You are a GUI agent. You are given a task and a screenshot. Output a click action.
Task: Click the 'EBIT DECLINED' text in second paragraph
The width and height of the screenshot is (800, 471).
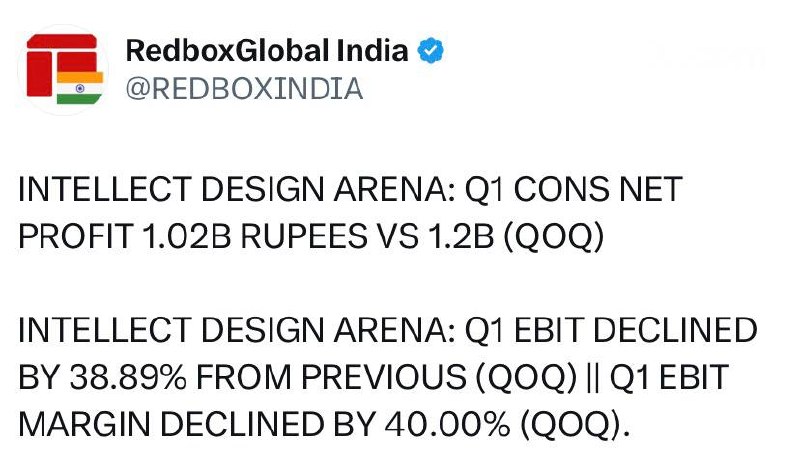tap(635, 330)
